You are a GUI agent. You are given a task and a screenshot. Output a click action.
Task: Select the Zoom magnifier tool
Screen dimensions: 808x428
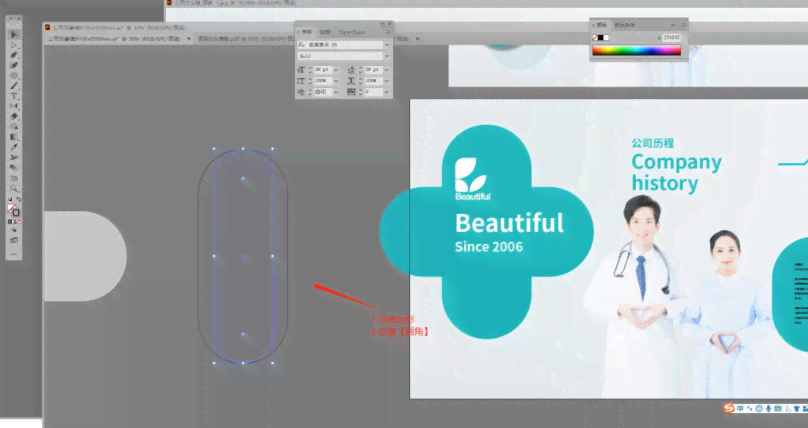coord(13,188)
